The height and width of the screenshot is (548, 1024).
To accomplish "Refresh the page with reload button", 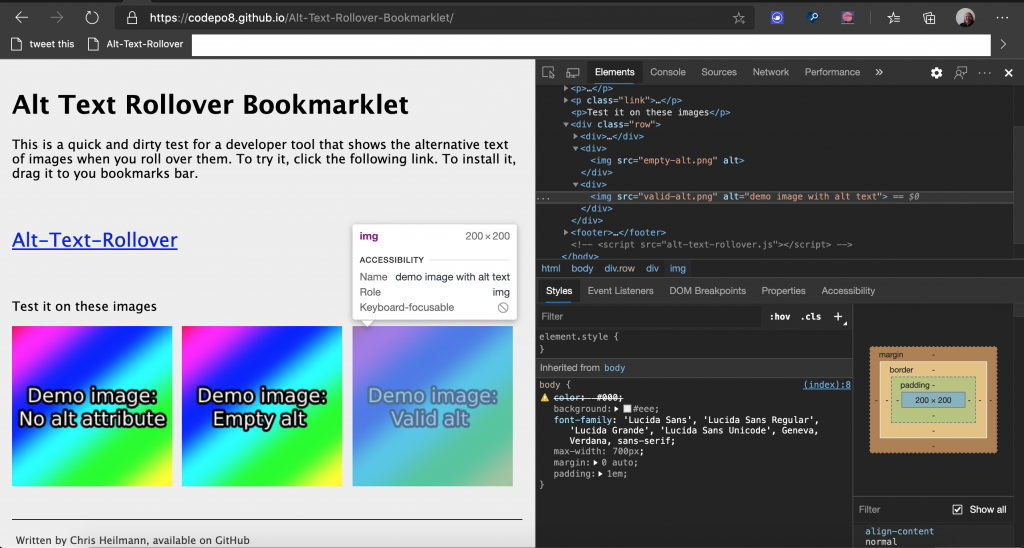I will pos(91,18).
